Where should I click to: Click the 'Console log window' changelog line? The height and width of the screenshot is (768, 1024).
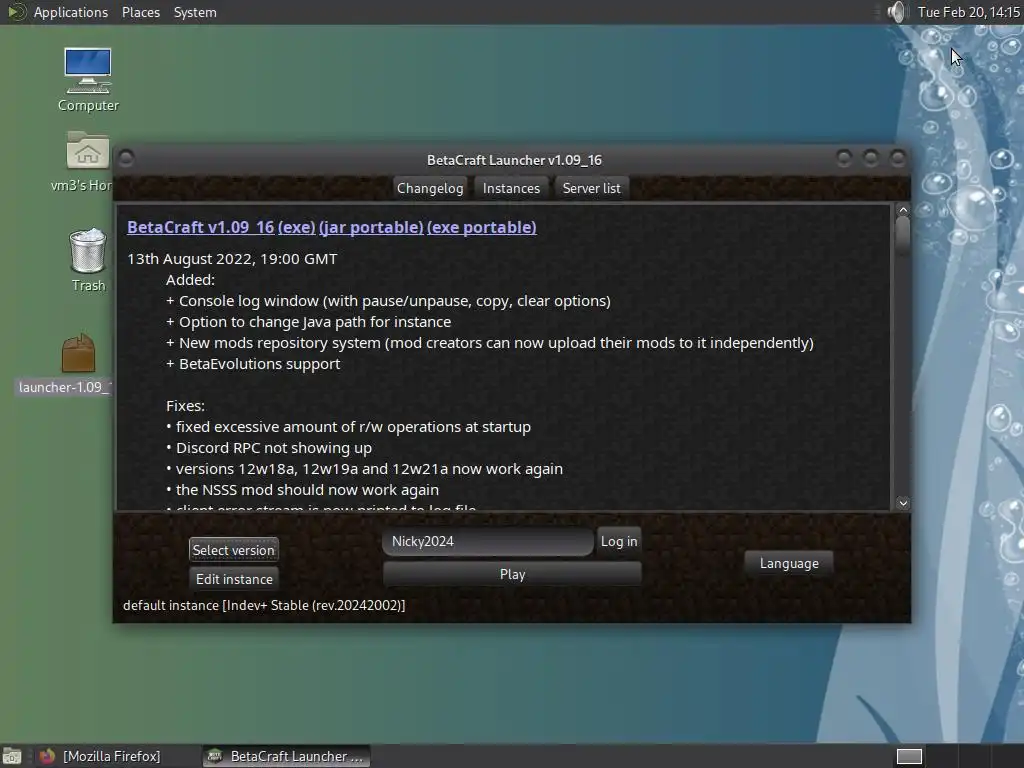click(x=388, y=301)
